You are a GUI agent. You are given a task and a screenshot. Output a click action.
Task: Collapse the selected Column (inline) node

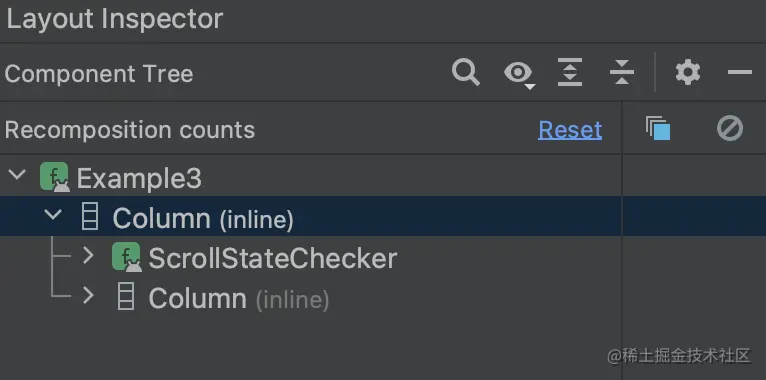click(53, 214)
